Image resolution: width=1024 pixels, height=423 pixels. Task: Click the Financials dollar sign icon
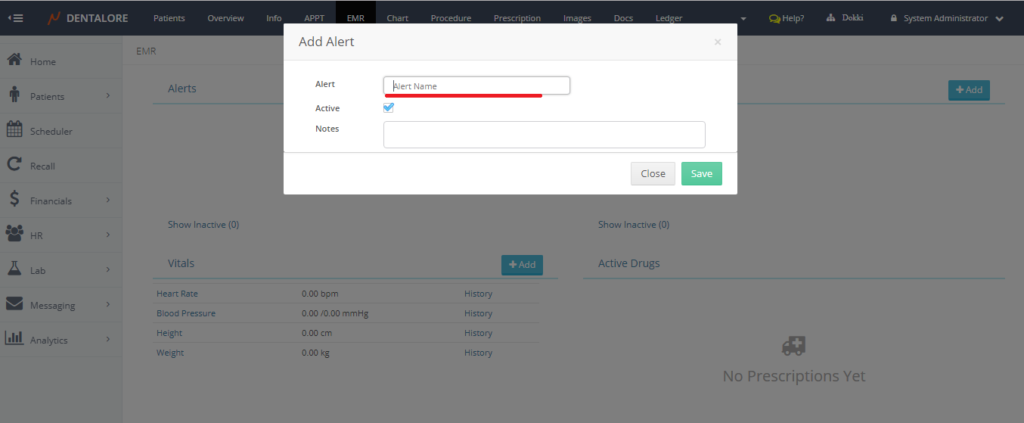(x=15, y=199)
